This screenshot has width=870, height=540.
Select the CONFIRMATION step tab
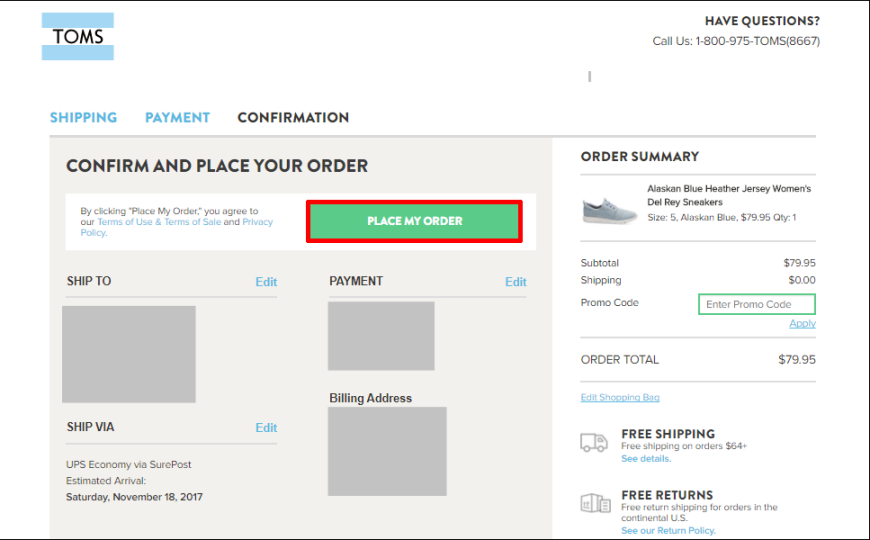pyautogui.click(x=293, y=118)
